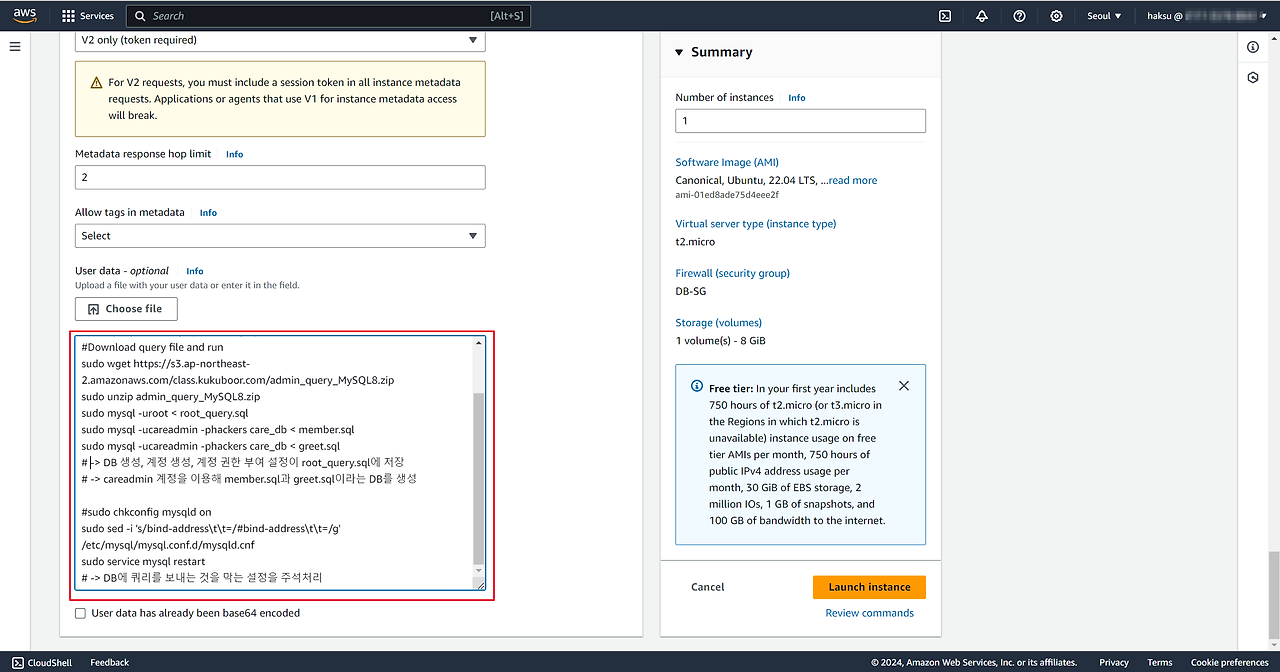The height and width of the screenshot is (672, 1280).
Task: Dismiss the Free tier notice
Action: (904, 386)
